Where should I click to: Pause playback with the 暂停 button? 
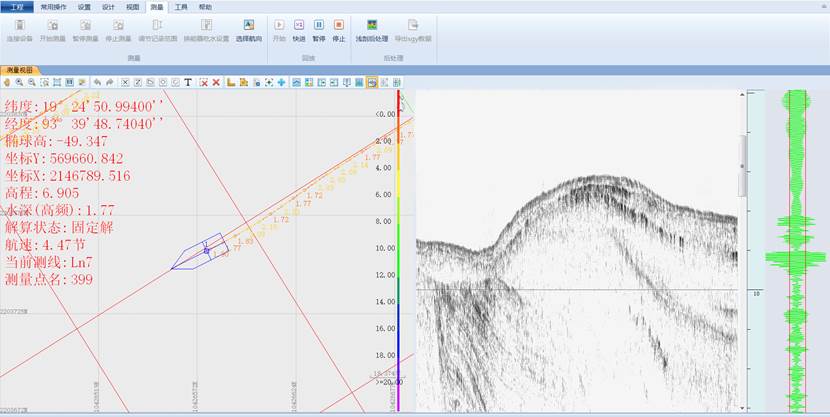tap(319, 27)
